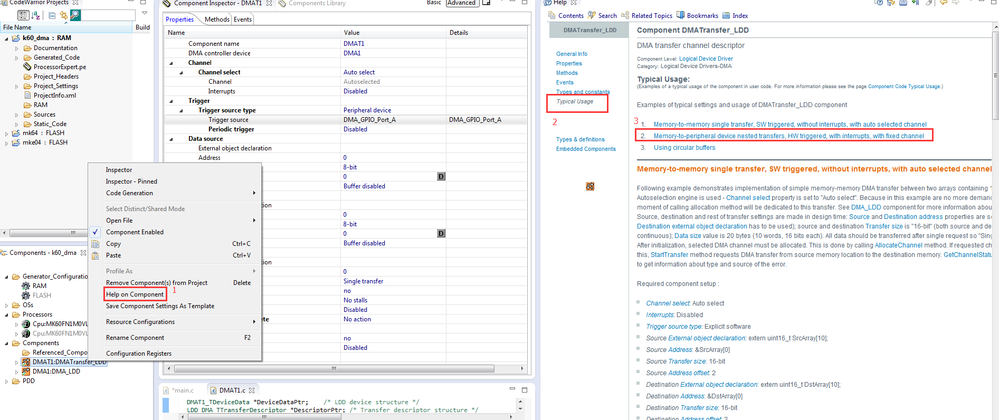Choose Inspector - Pinned from context menu

tap(131, 182)
